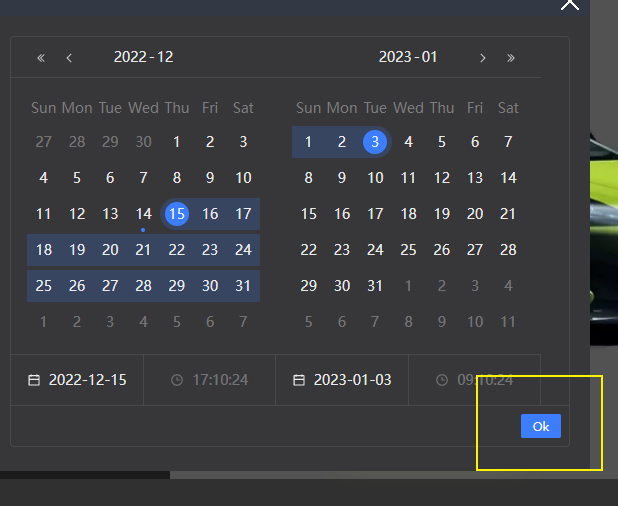Viewport: 618px width, 506px height.
Task: Choose December 10 in left calendar
Action: [x=243, y=178]
